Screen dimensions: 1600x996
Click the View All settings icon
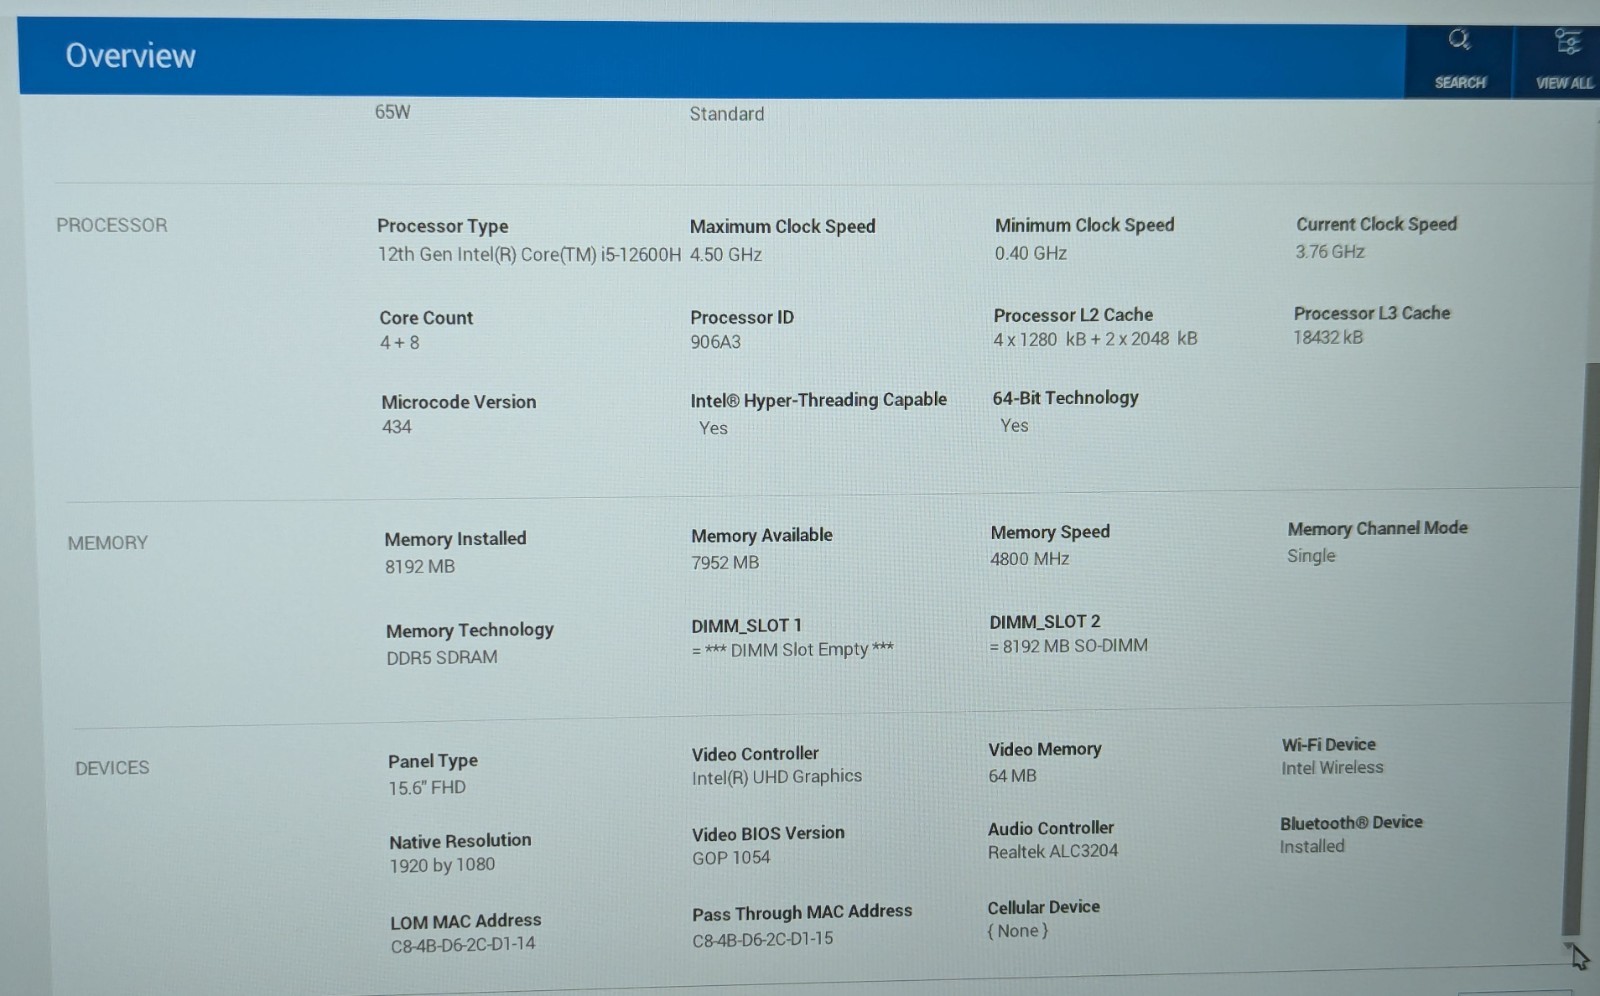click(x=1566, y=41)
